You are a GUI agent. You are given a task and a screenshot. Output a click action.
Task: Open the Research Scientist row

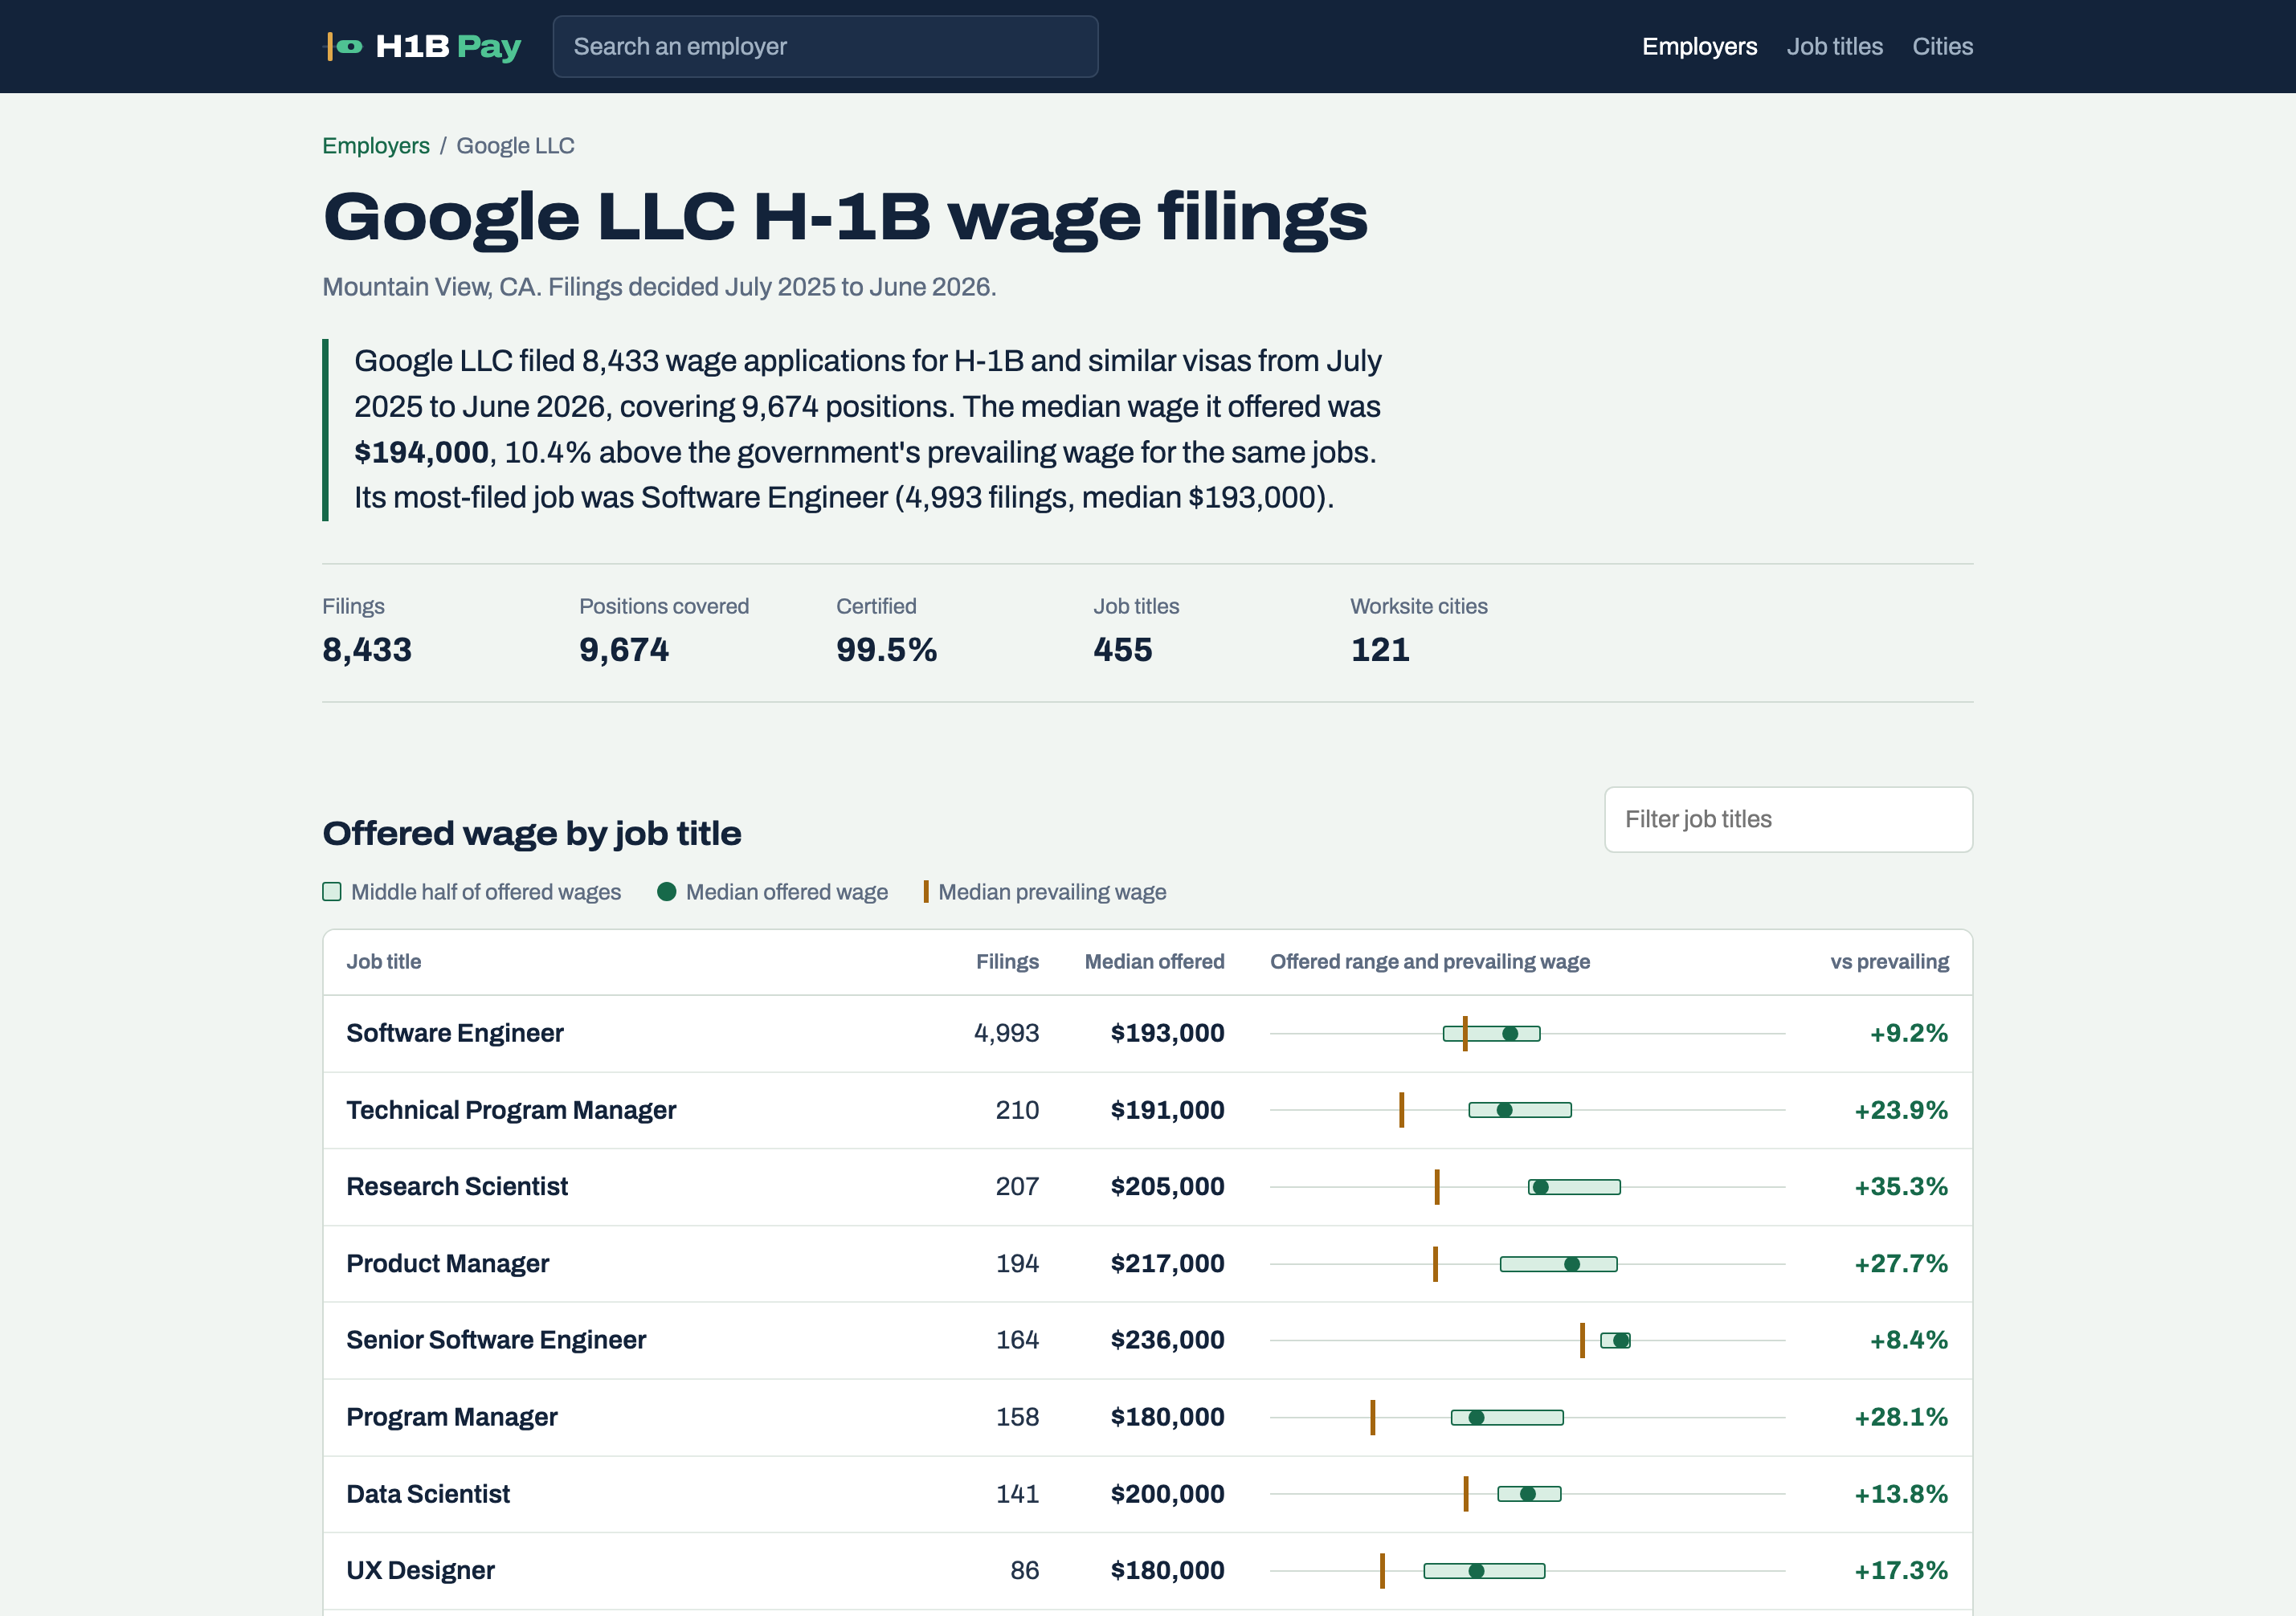(x=1147, y=1187)
